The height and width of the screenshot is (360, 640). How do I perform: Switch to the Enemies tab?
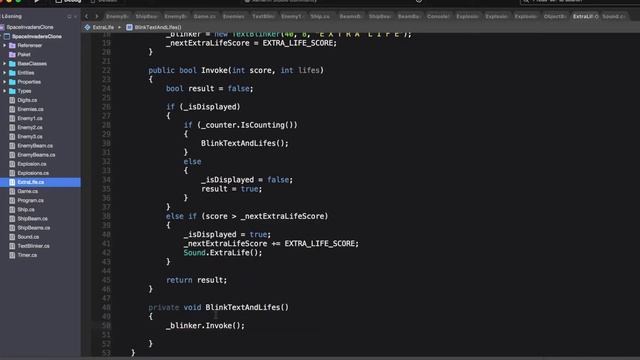pos(234,16)
